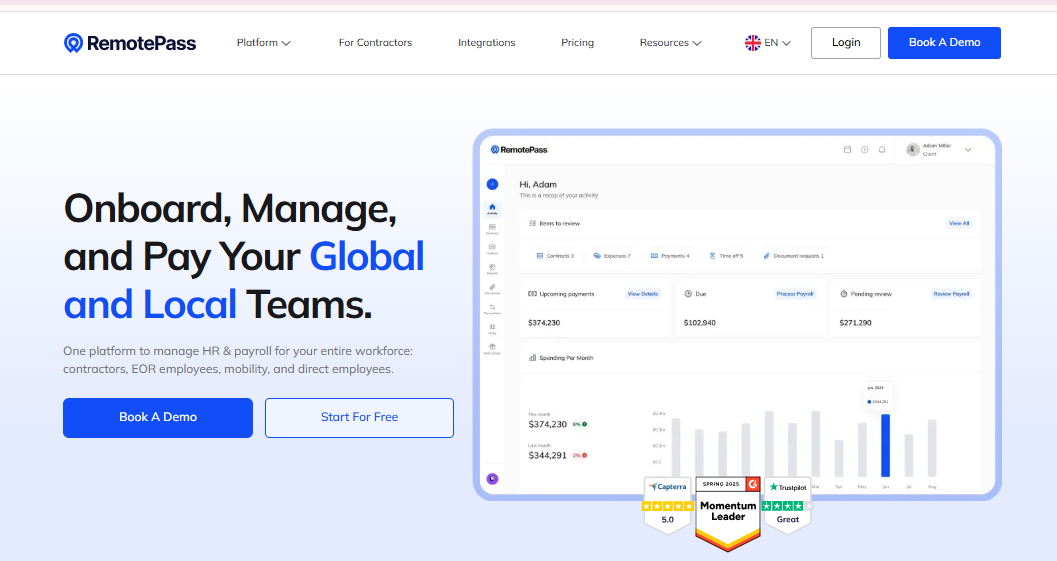1057x561 pixels.
Task: Click the RemotePass logo inside the dashboard
Action: point(519,150)
